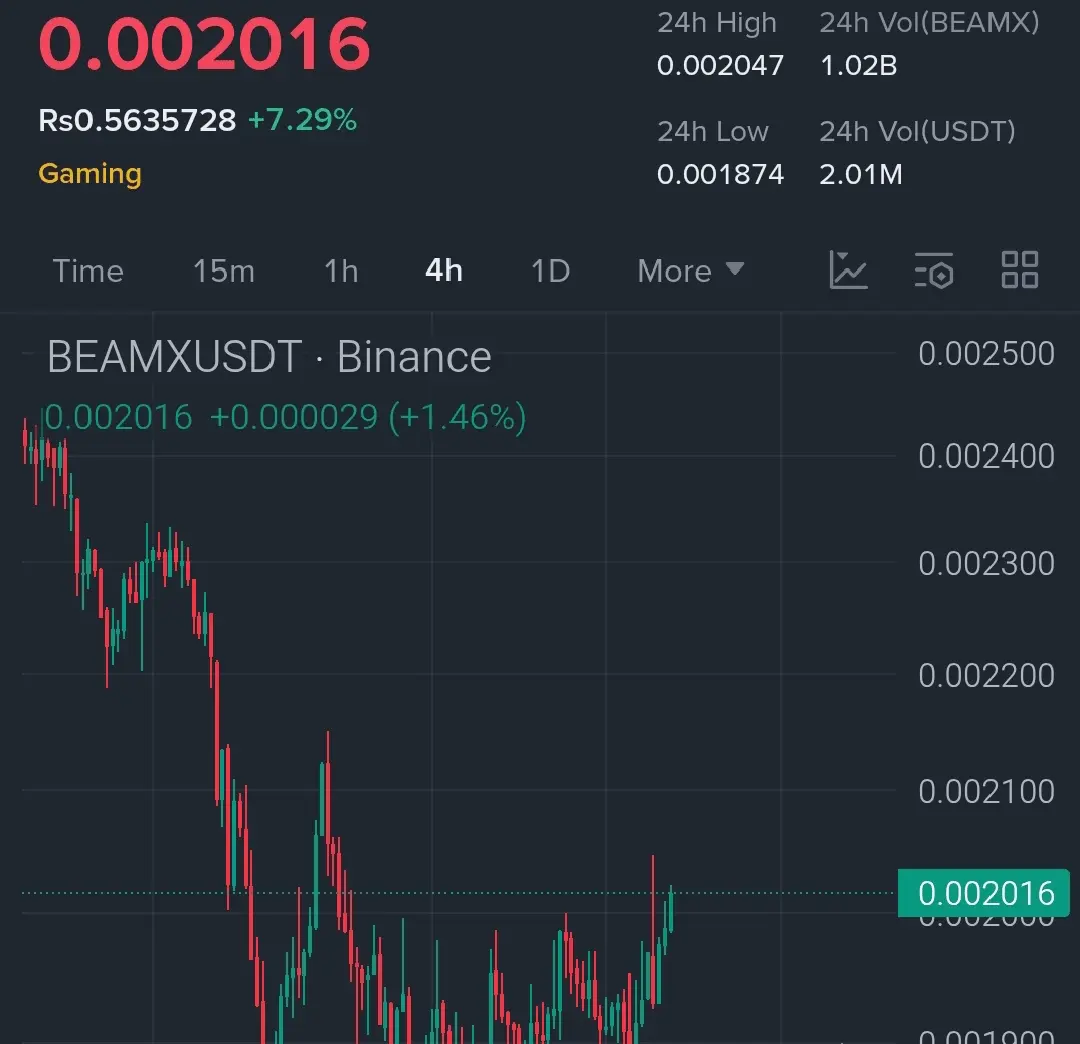Expand the More intervals dropdown
This screenshot has width=1080, height=1044.
(691, 271)
